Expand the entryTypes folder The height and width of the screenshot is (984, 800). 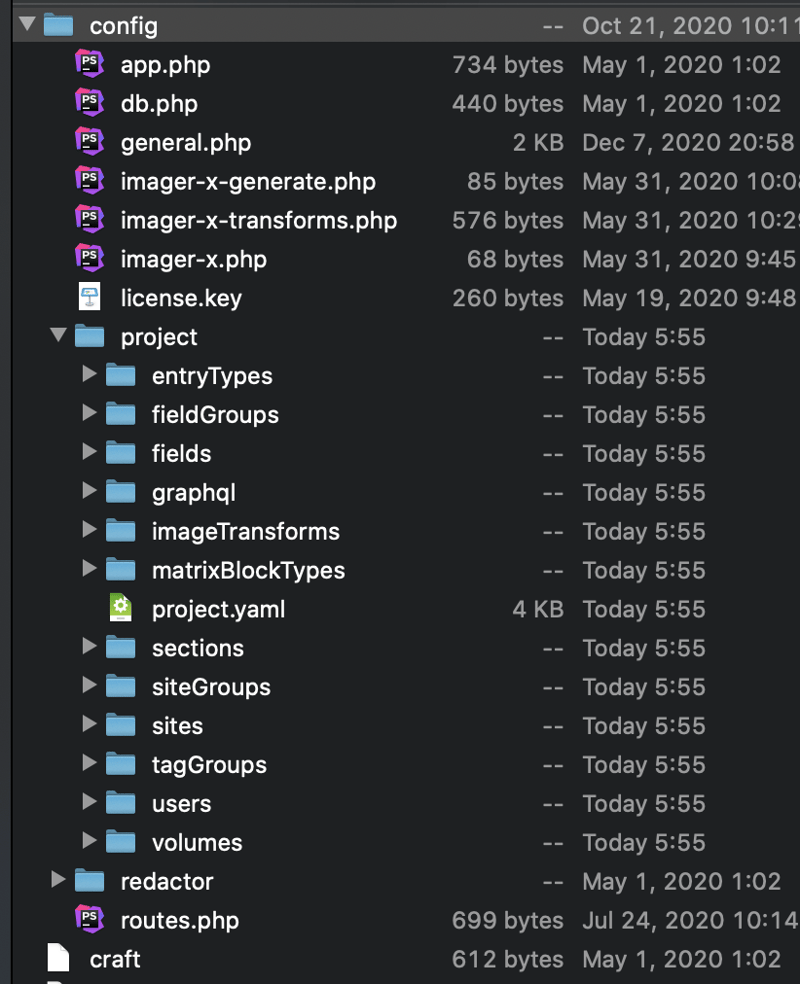pyautogui.click(x=89, y=375)
